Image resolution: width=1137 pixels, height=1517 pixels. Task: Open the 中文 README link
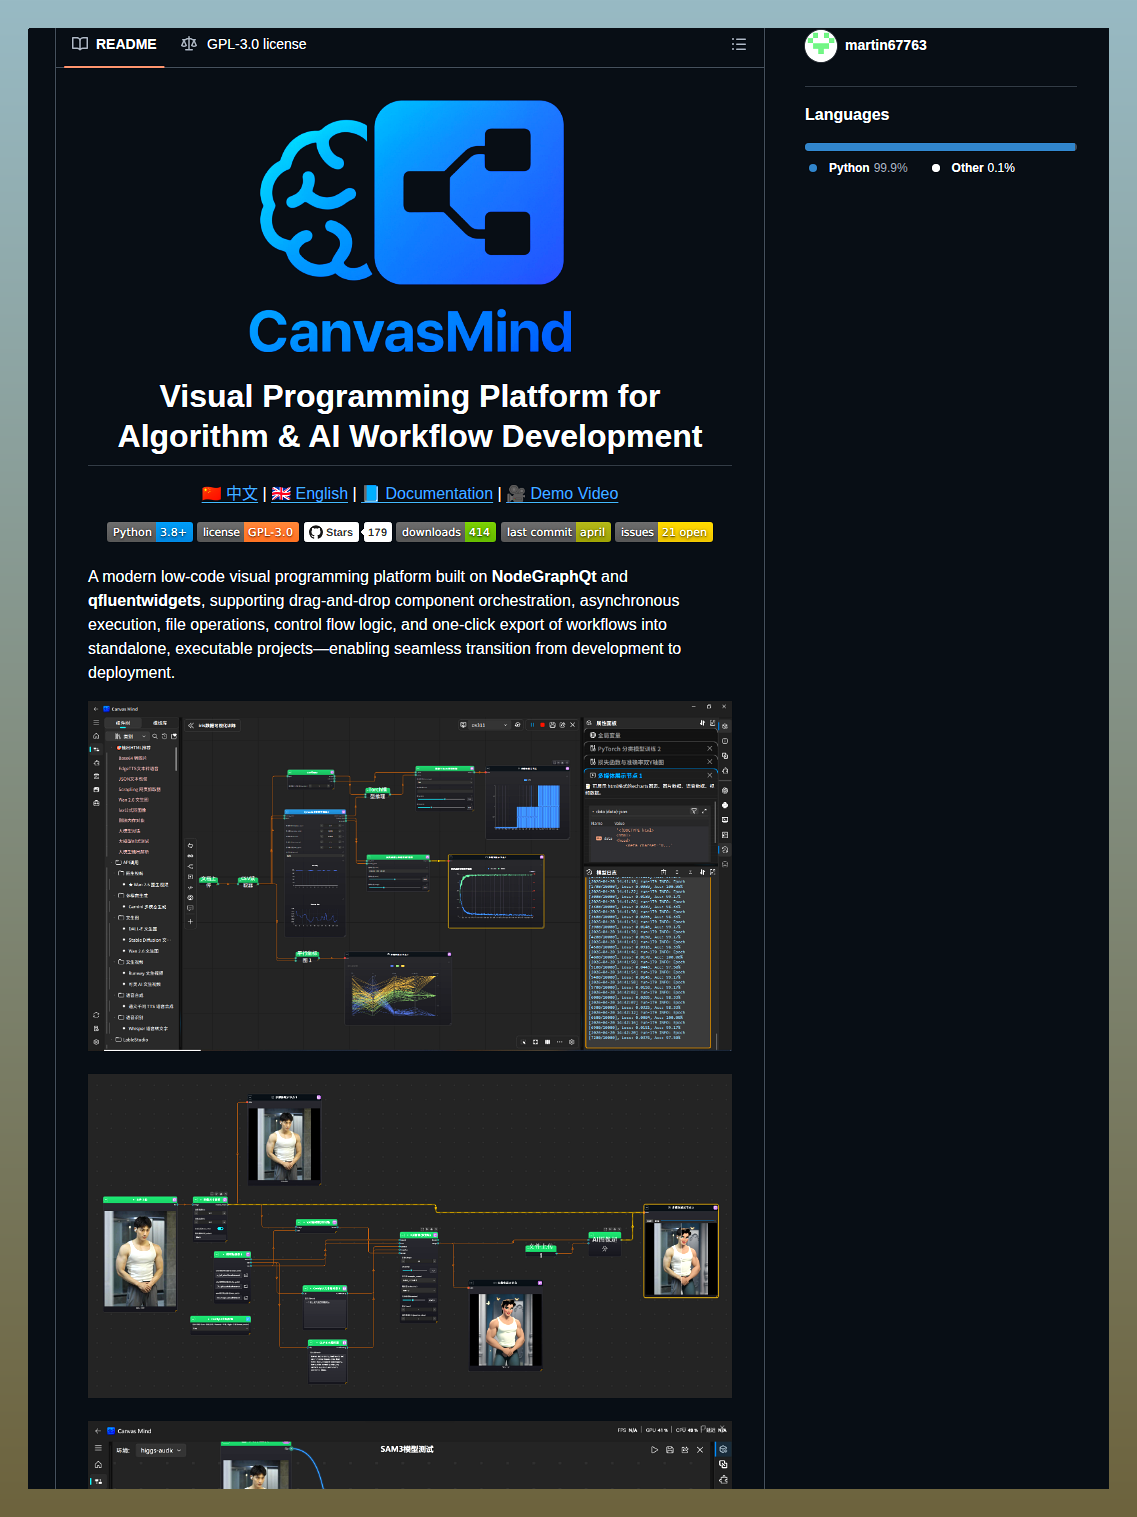(x=230, y=493)
